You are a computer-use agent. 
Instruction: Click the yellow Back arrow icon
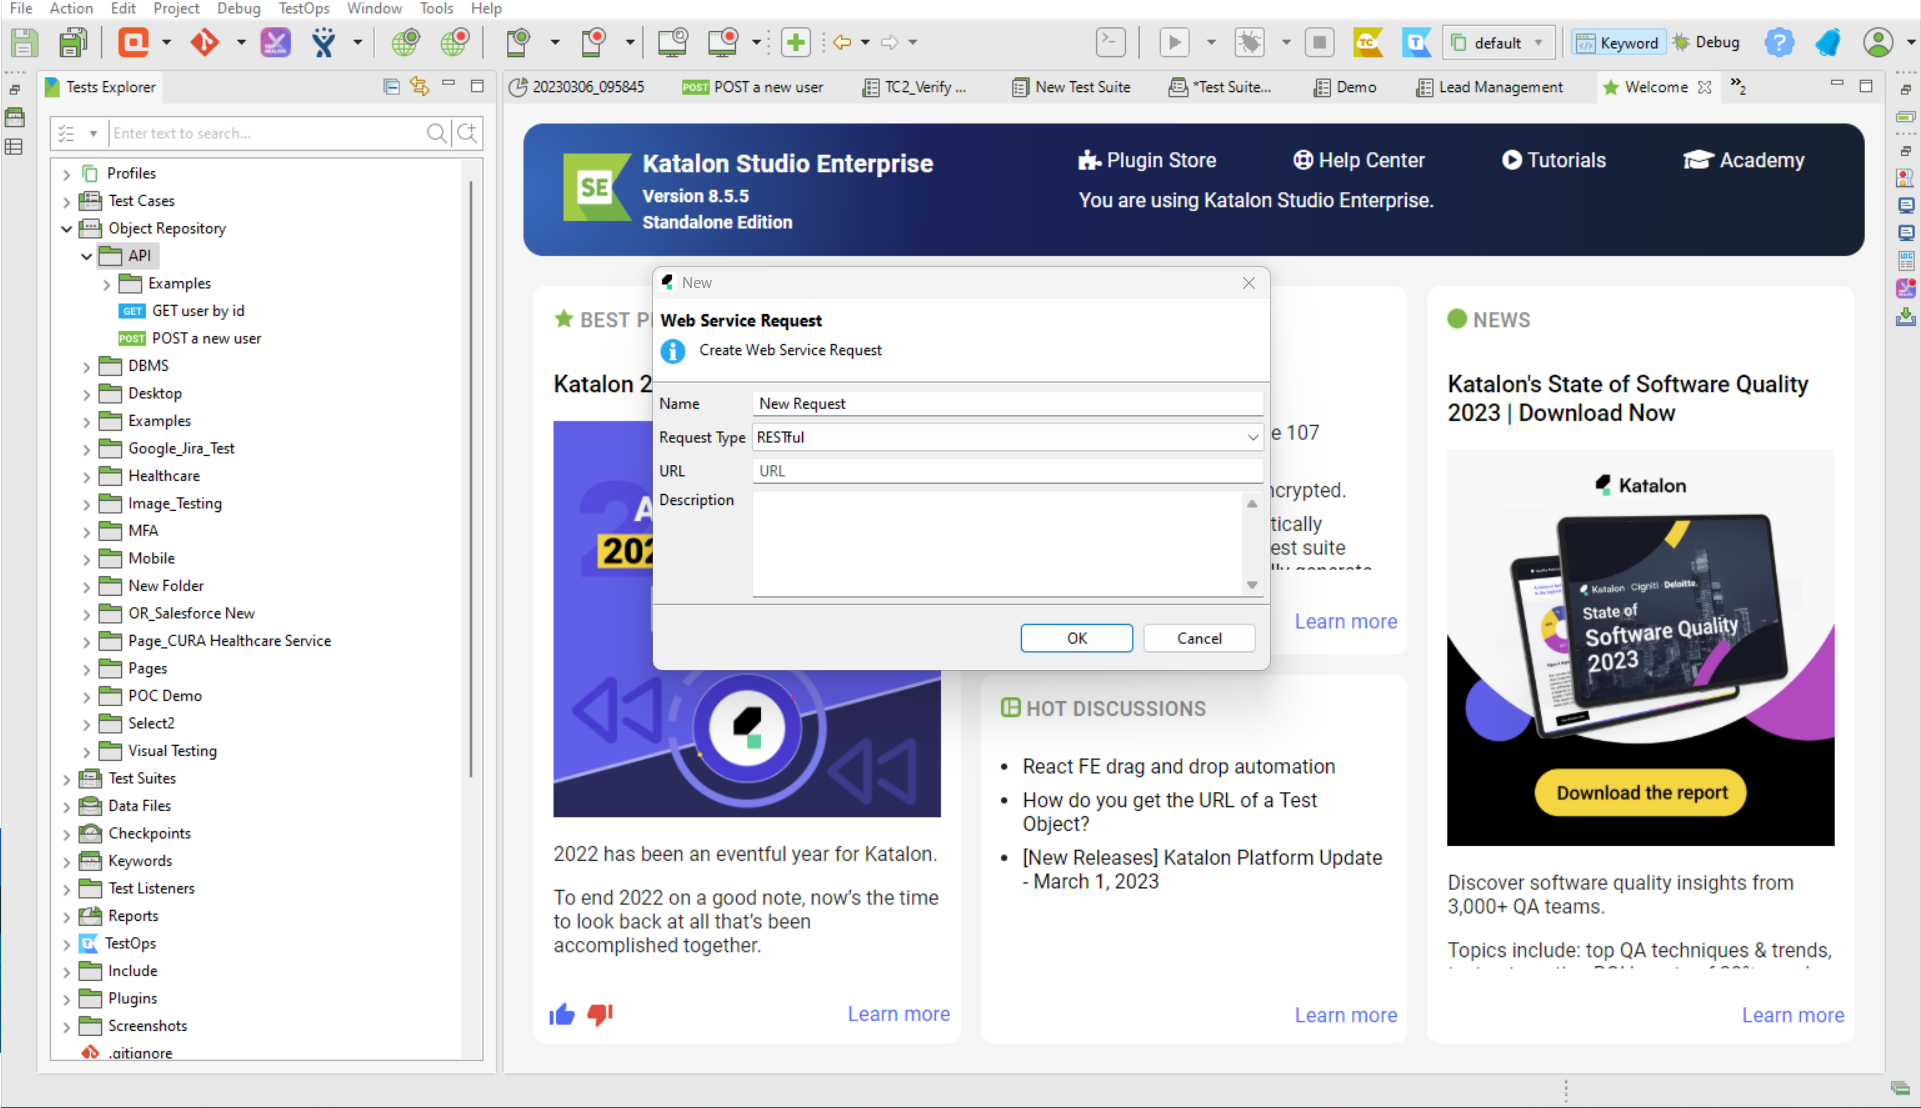click(842, 42)
